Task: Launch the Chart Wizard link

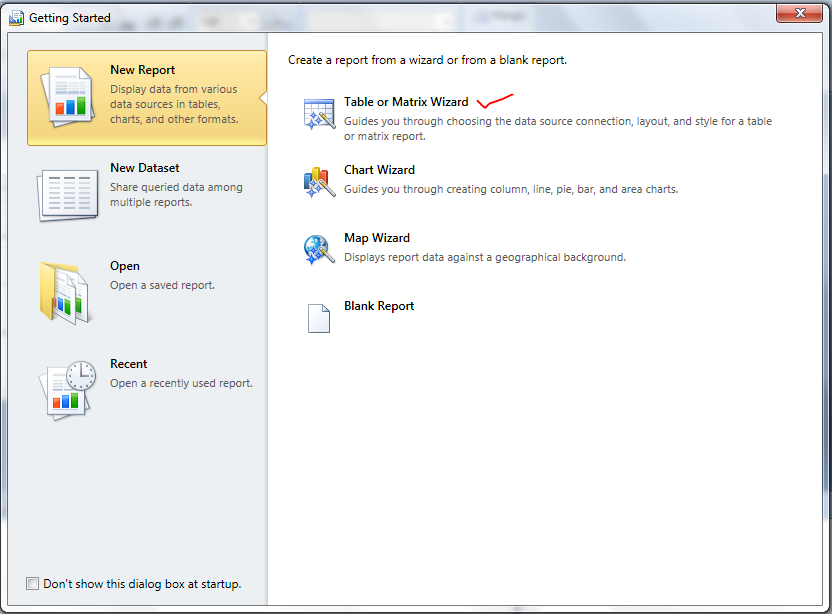Action: tap(379, 170)
